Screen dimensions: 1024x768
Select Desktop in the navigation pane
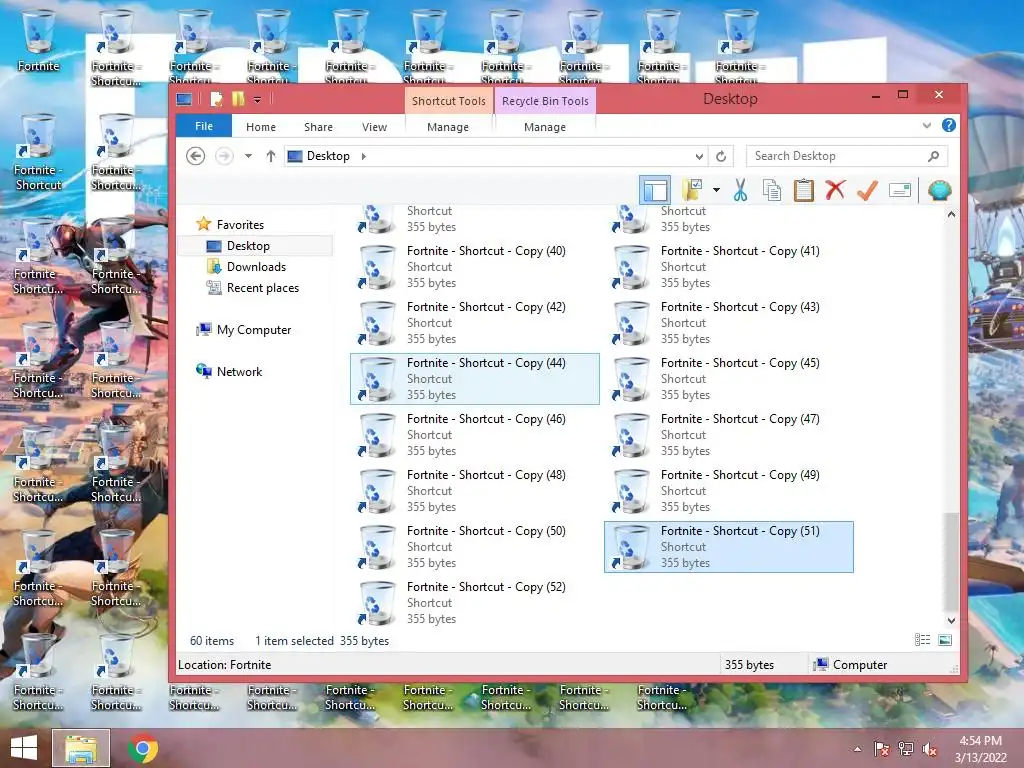248,246
